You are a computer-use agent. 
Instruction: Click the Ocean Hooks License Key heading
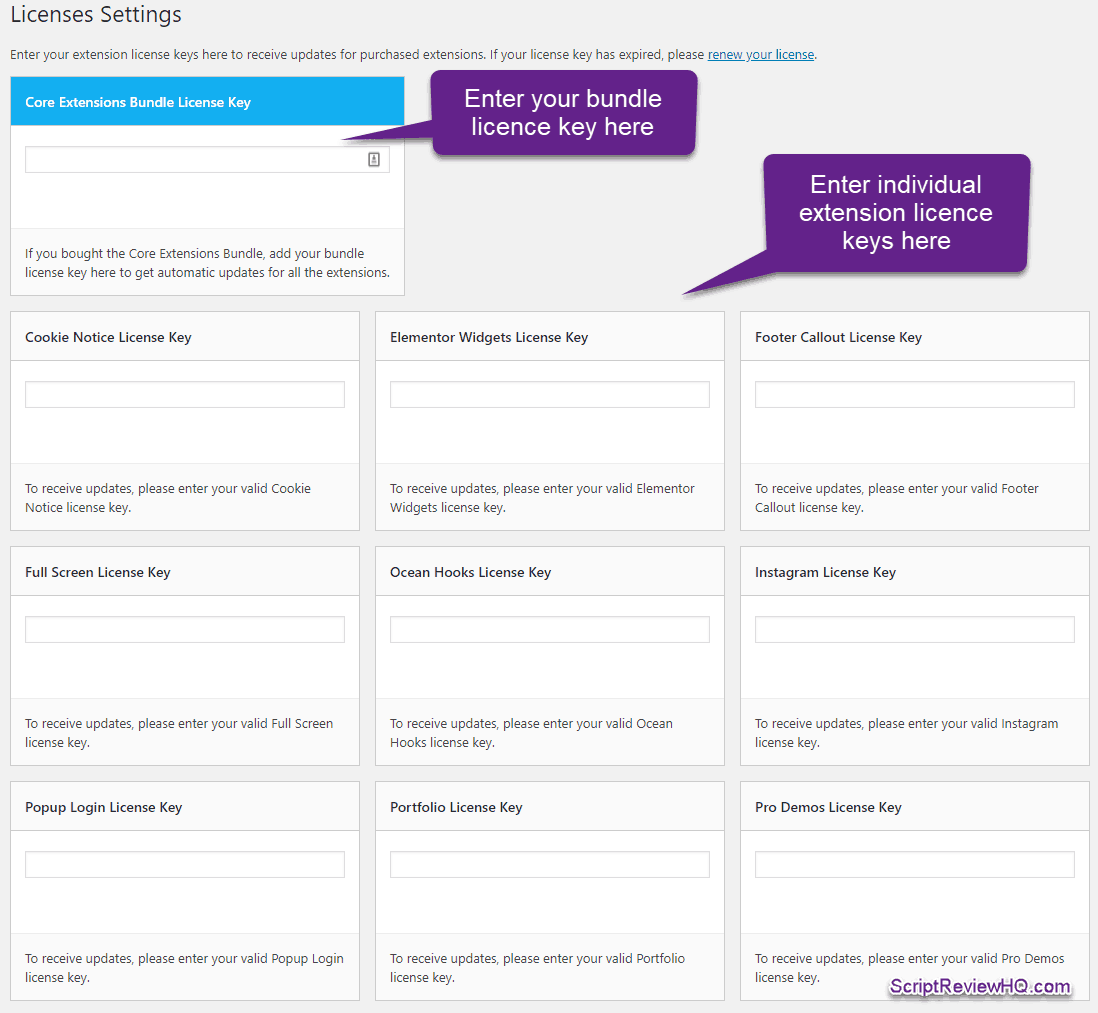(471, 573)
